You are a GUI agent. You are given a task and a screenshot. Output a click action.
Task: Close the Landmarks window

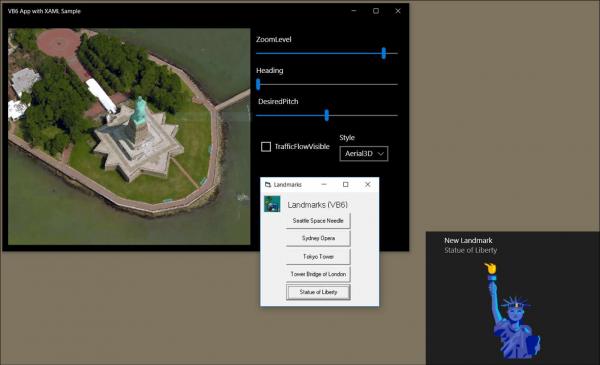(x=367, y=184)
